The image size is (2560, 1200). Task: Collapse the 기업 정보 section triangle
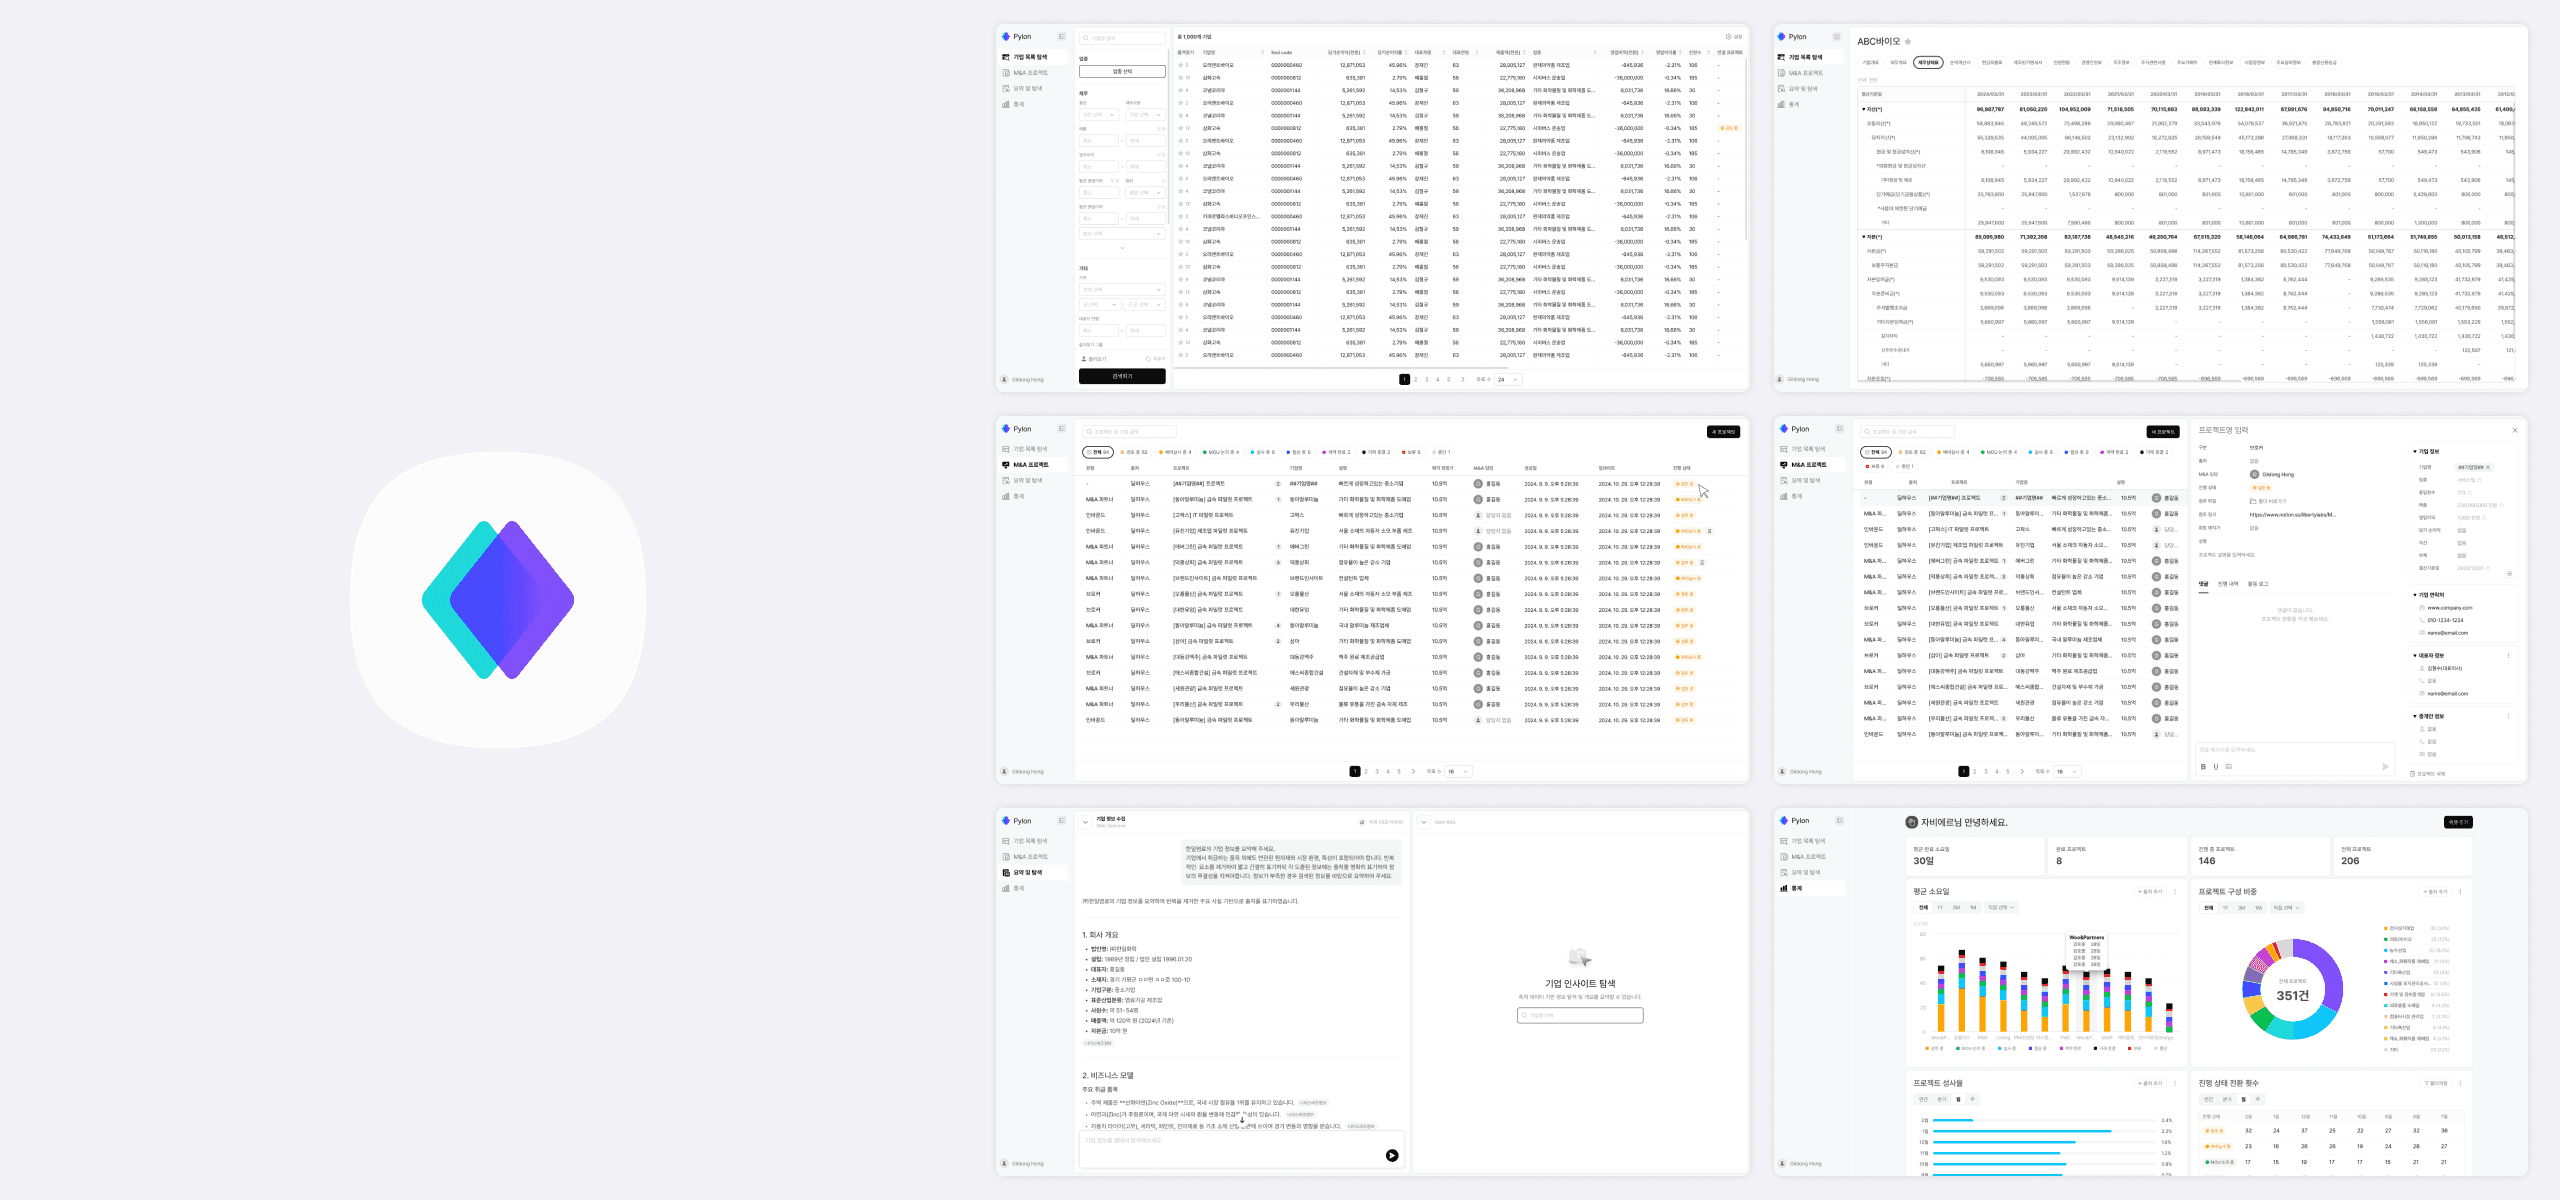tap(2414, 452)
